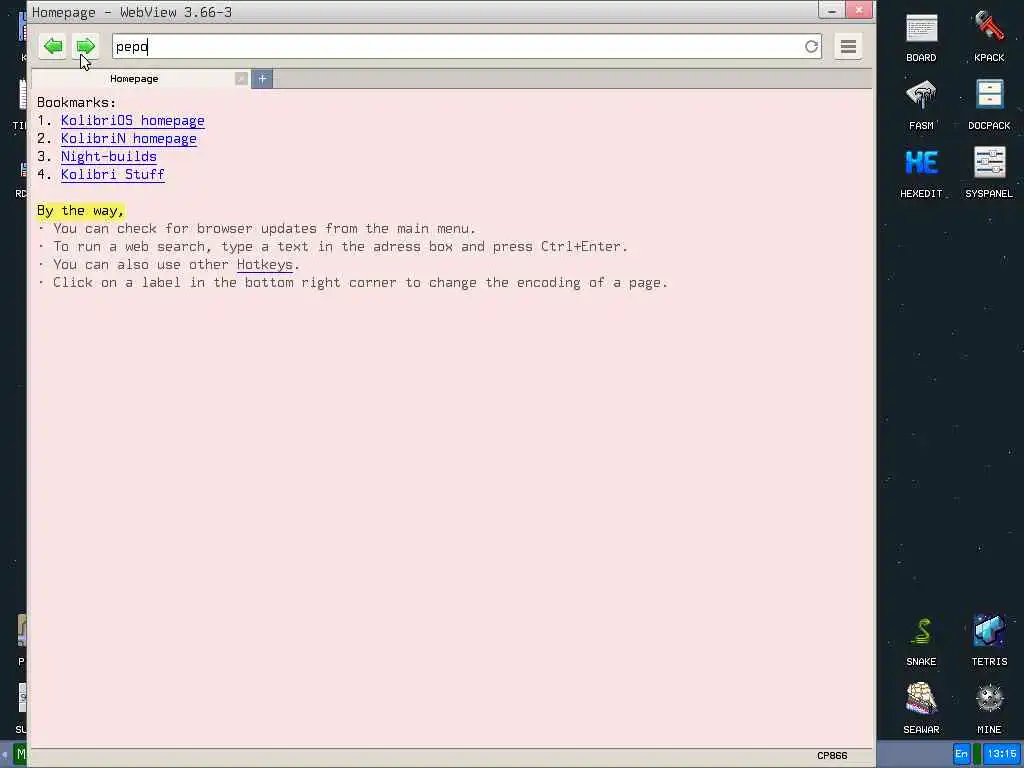This screenshot has width=1024, height=768.
Task: Start the SEAWAR game icon
Action: pyautogui.click(x=921, y=709)
